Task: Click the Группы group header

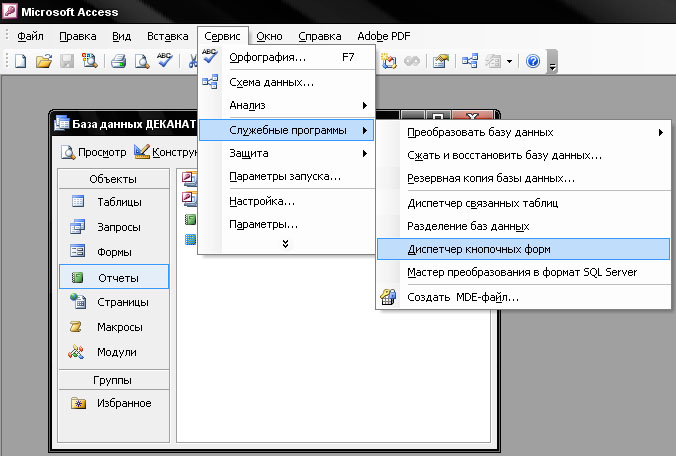Action: [113, 380]
